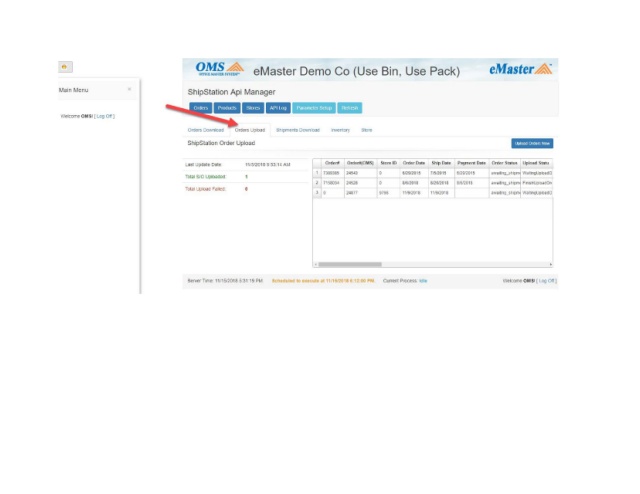Open the Stores toolbar button
Image resolution: width=640 pixels, height=494 pixels.
(253, 108)
